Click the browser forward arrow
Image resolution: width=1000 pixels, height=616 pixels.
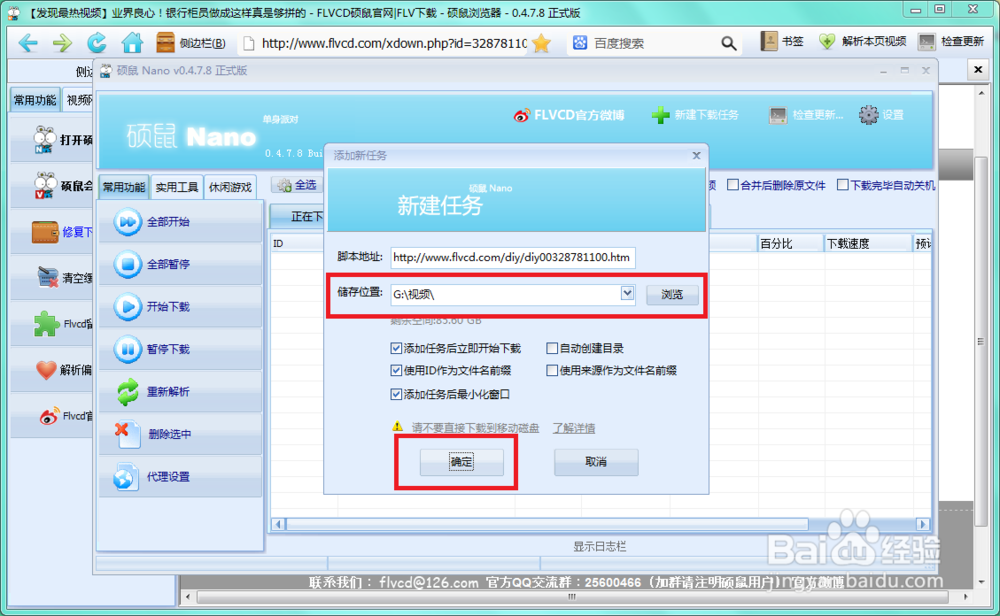pos(62,43)
